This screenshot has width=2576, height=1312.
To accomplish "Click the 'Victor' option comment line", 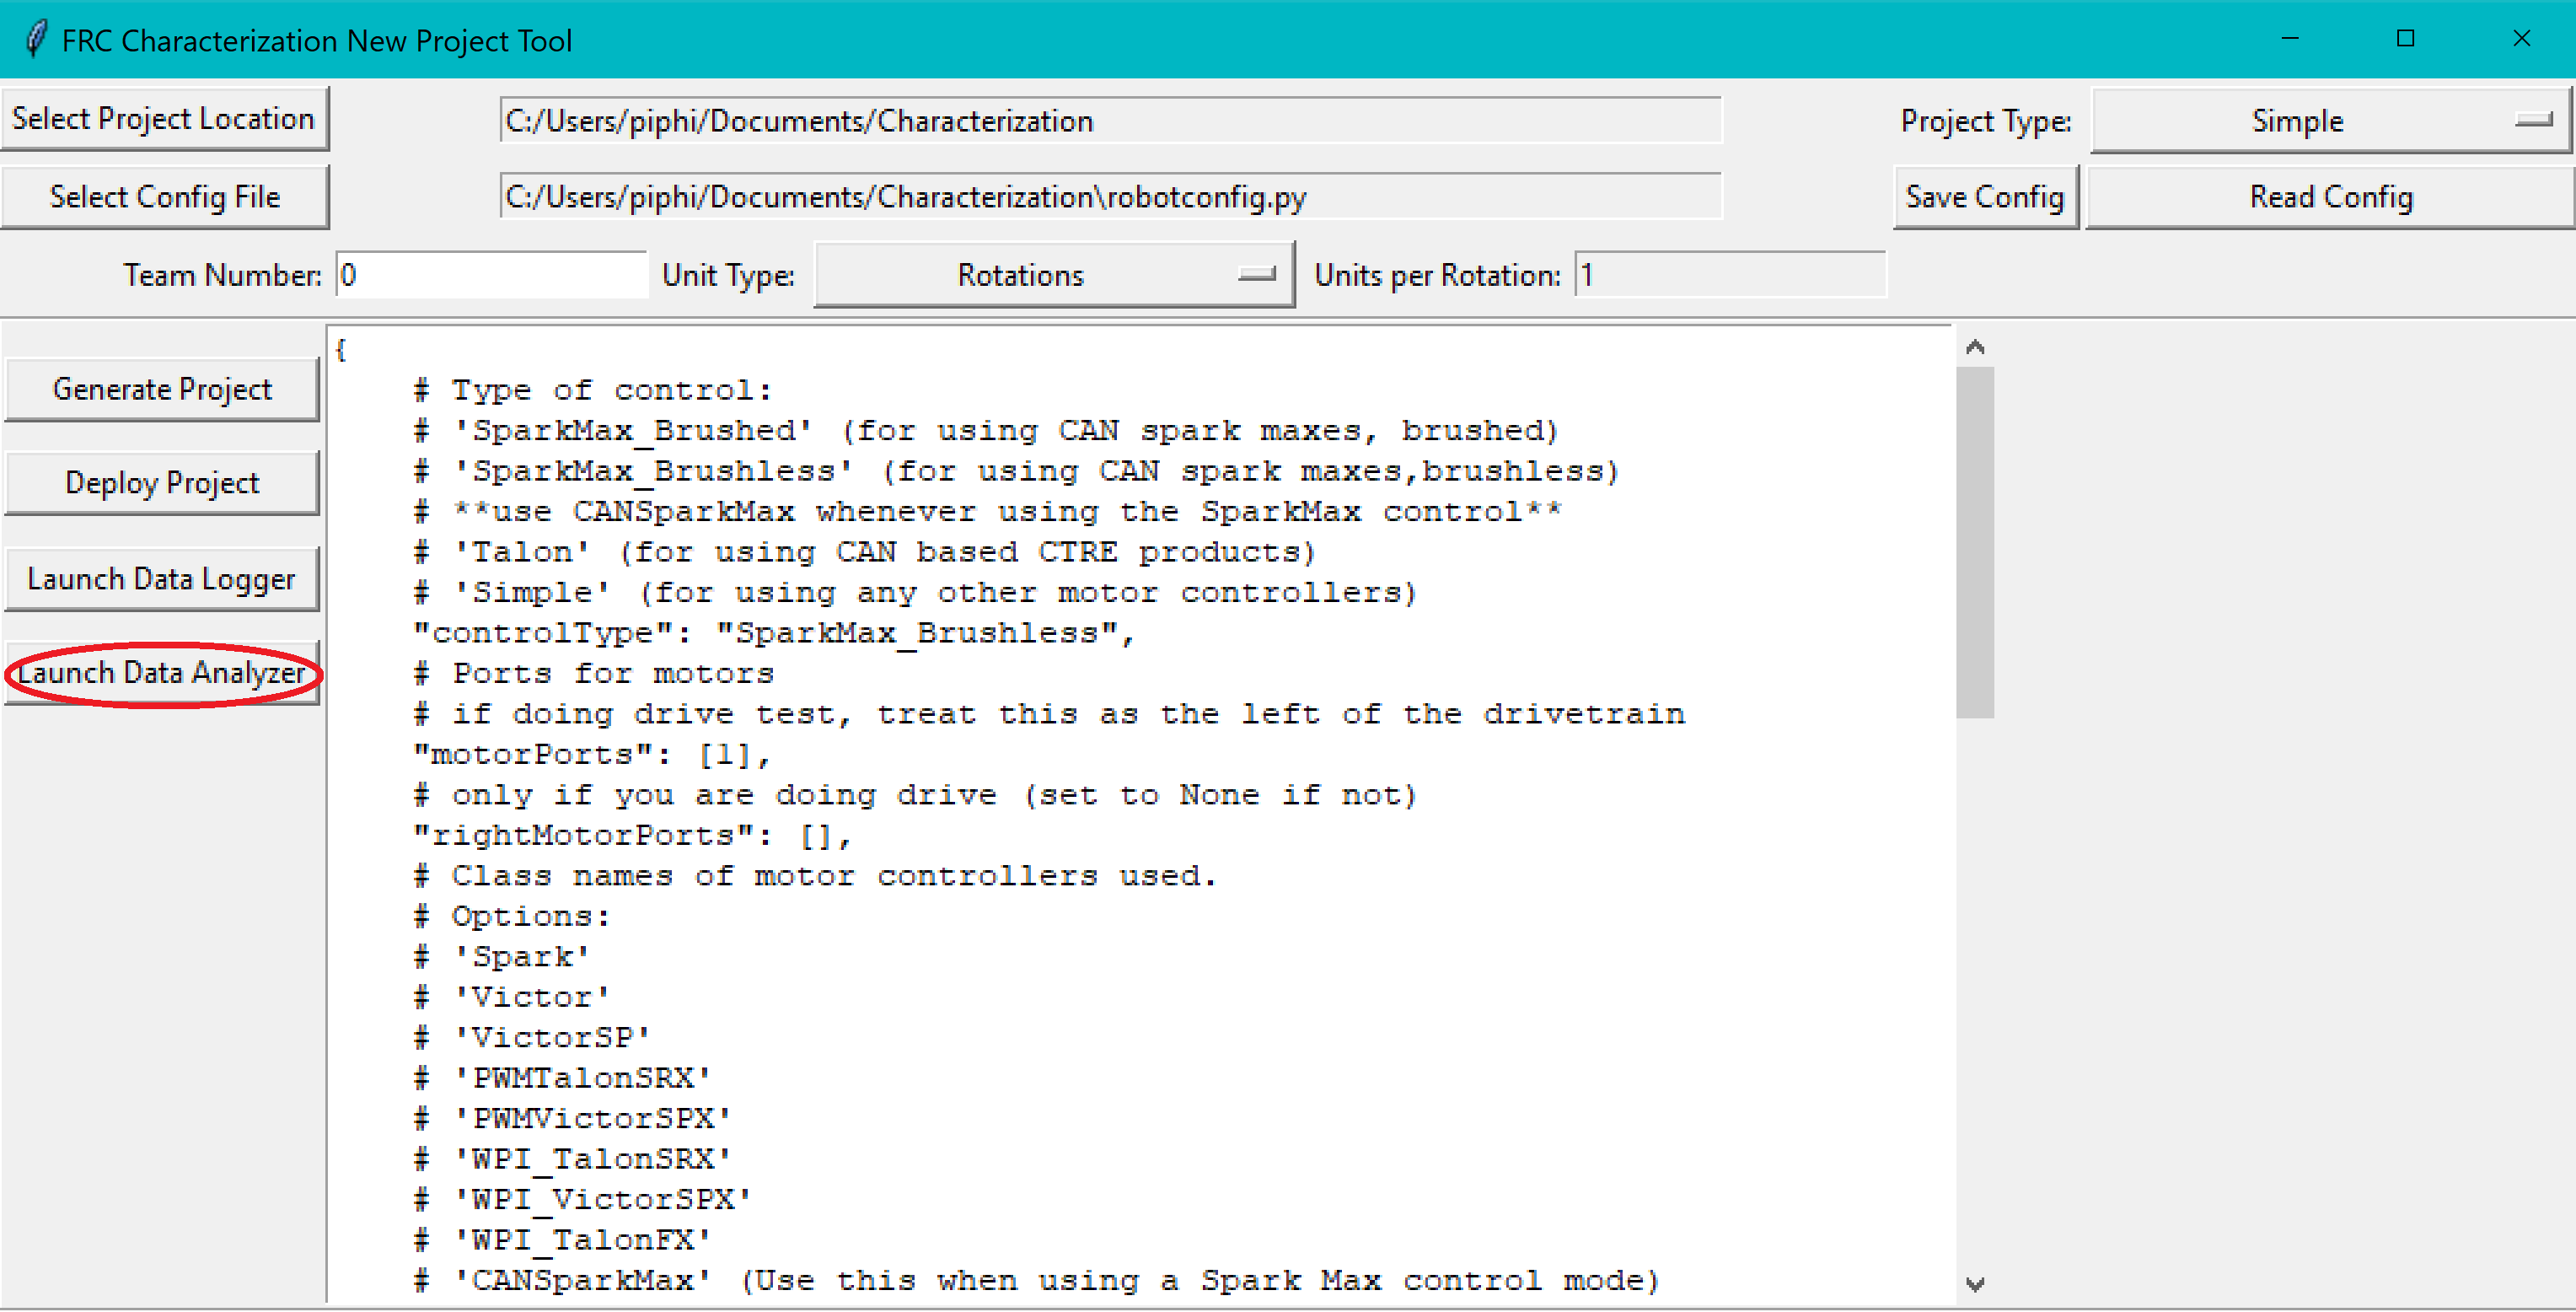I will tap(511, 998).
